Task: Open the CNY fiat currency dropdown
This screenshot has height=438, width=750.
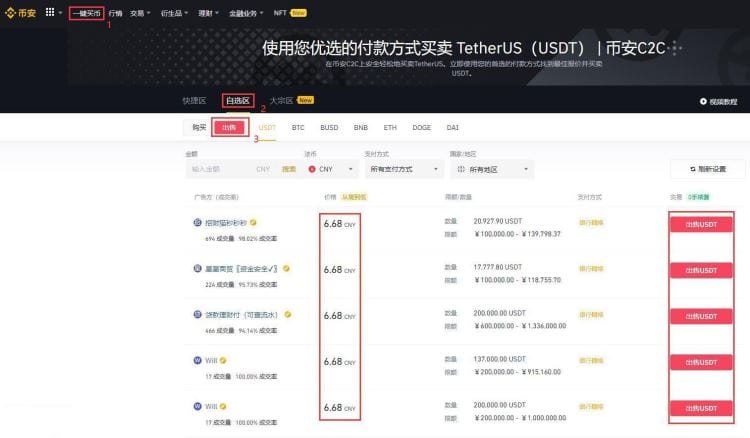Action: pos(331,169)
